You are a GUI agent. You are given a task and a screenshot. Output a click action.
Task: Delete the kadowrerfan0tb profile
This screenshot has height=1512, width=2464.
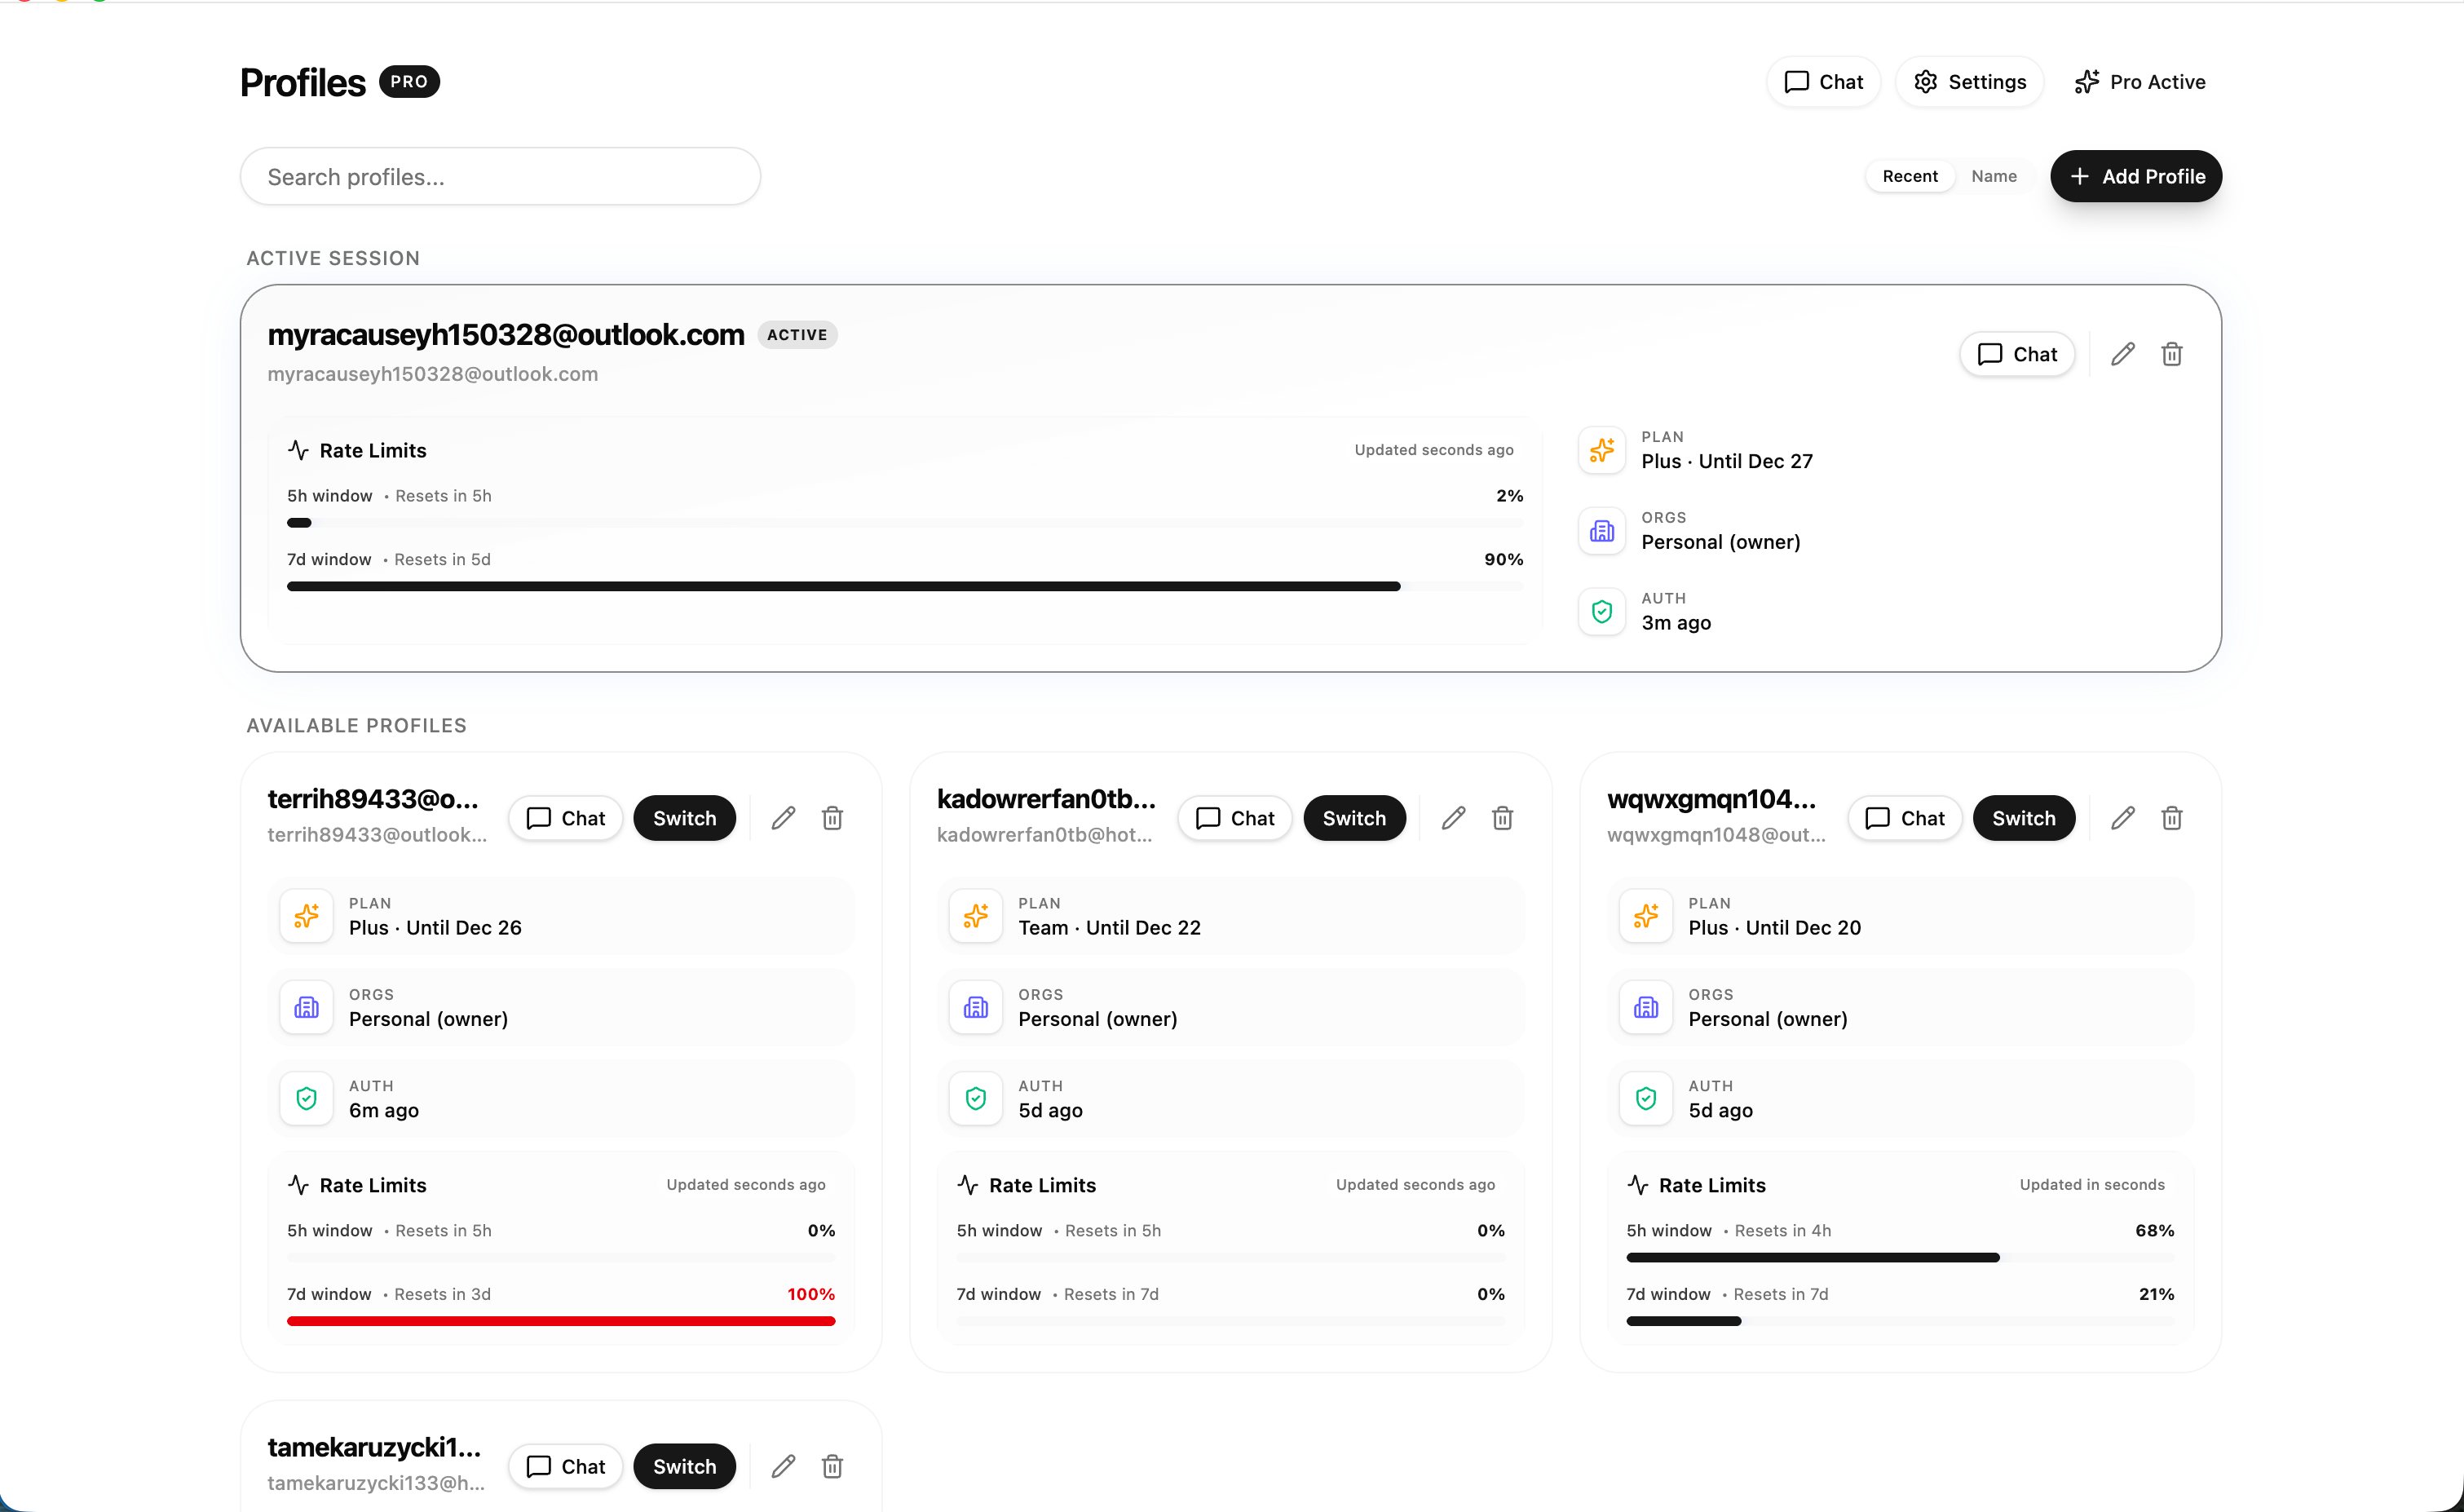1502,818
